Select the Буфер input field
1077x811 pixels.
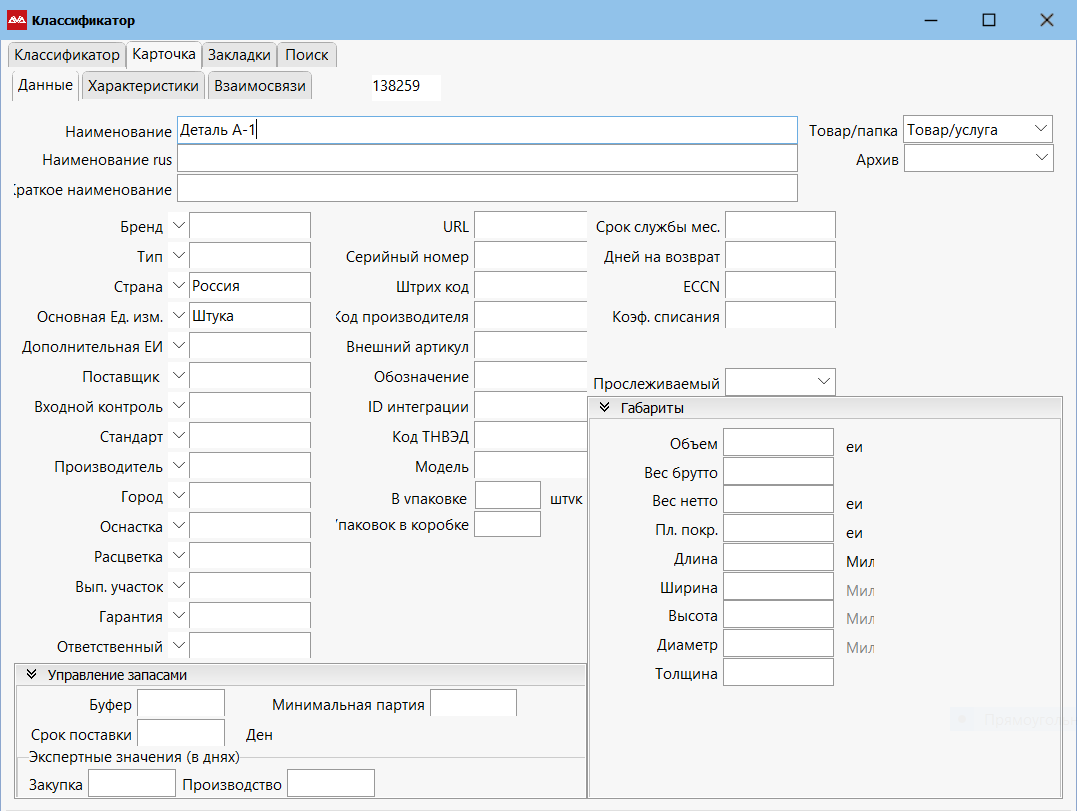coord(180,704)
